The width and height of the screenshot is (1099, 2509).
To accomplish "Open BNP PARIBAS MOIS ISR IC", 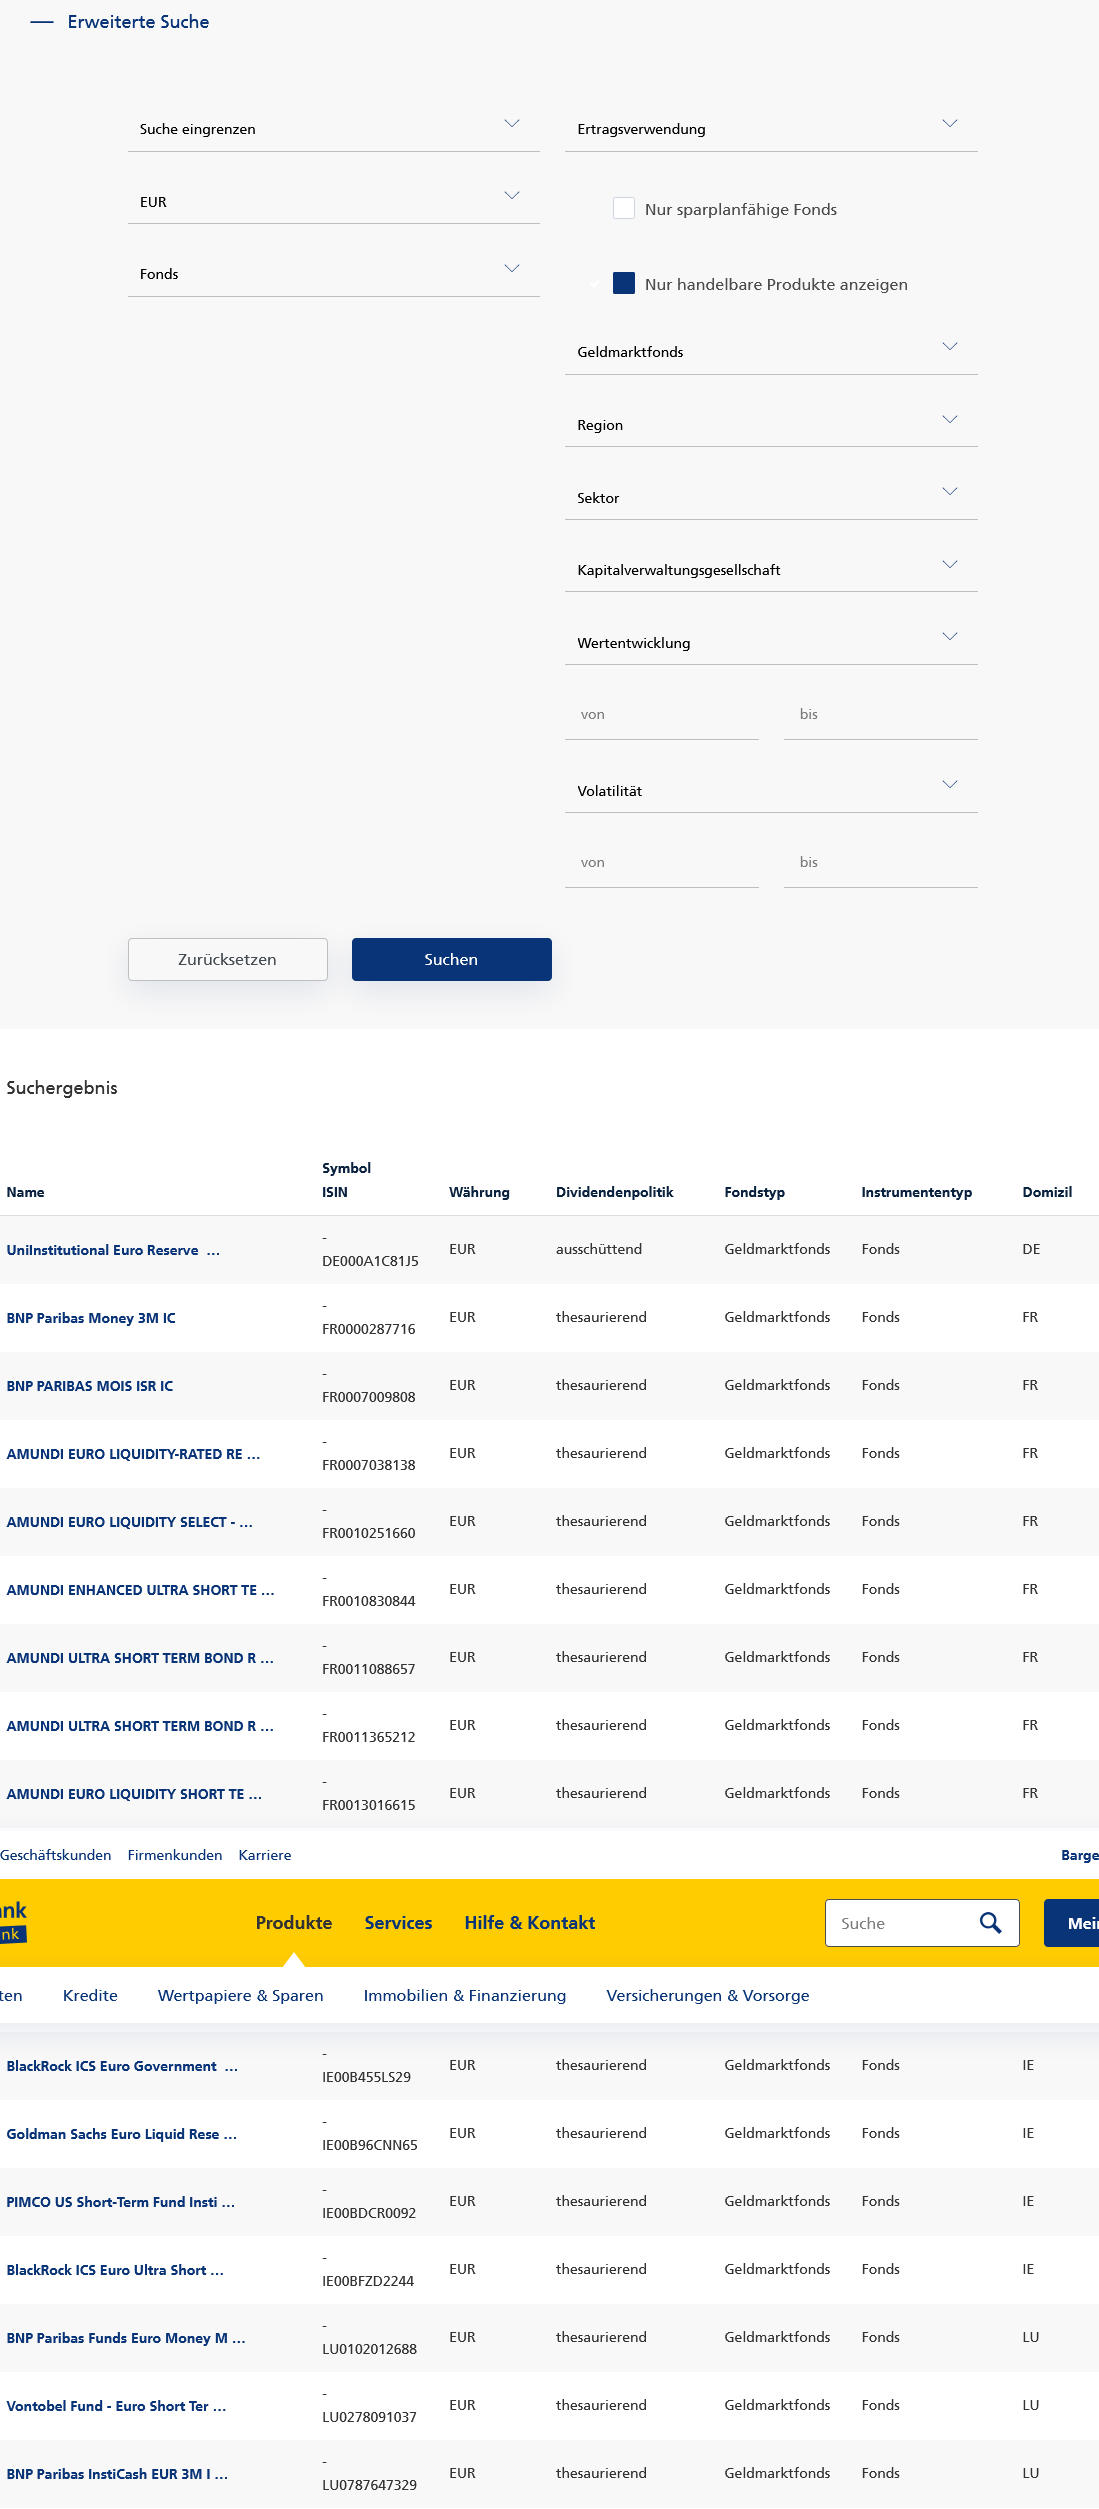I will coord(90,1386).
